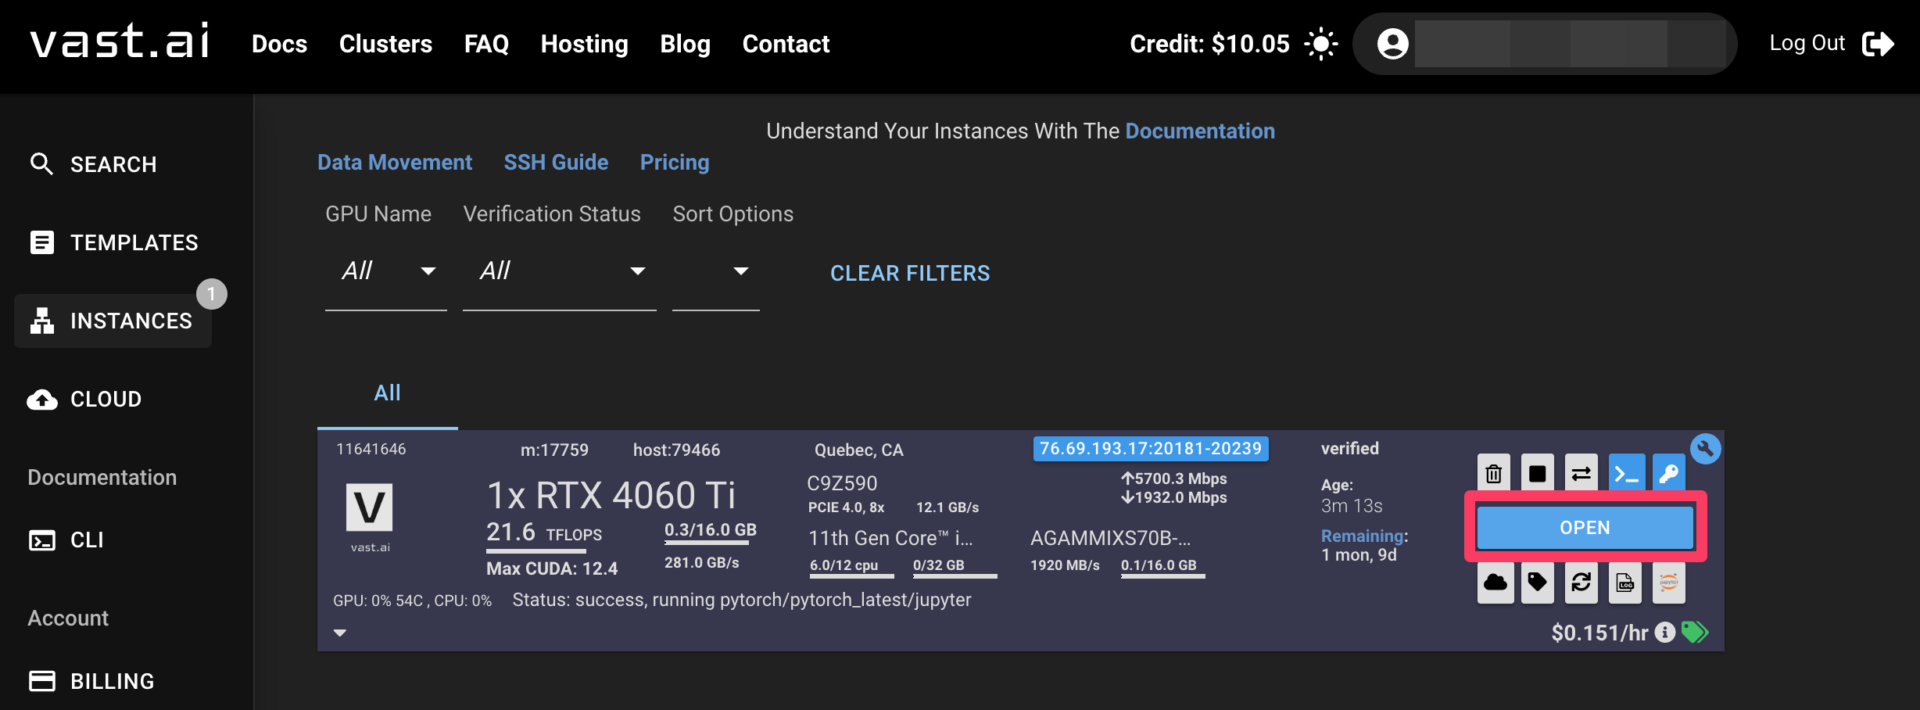Click the wrench settings icon on instance card

pos(1705,449)
